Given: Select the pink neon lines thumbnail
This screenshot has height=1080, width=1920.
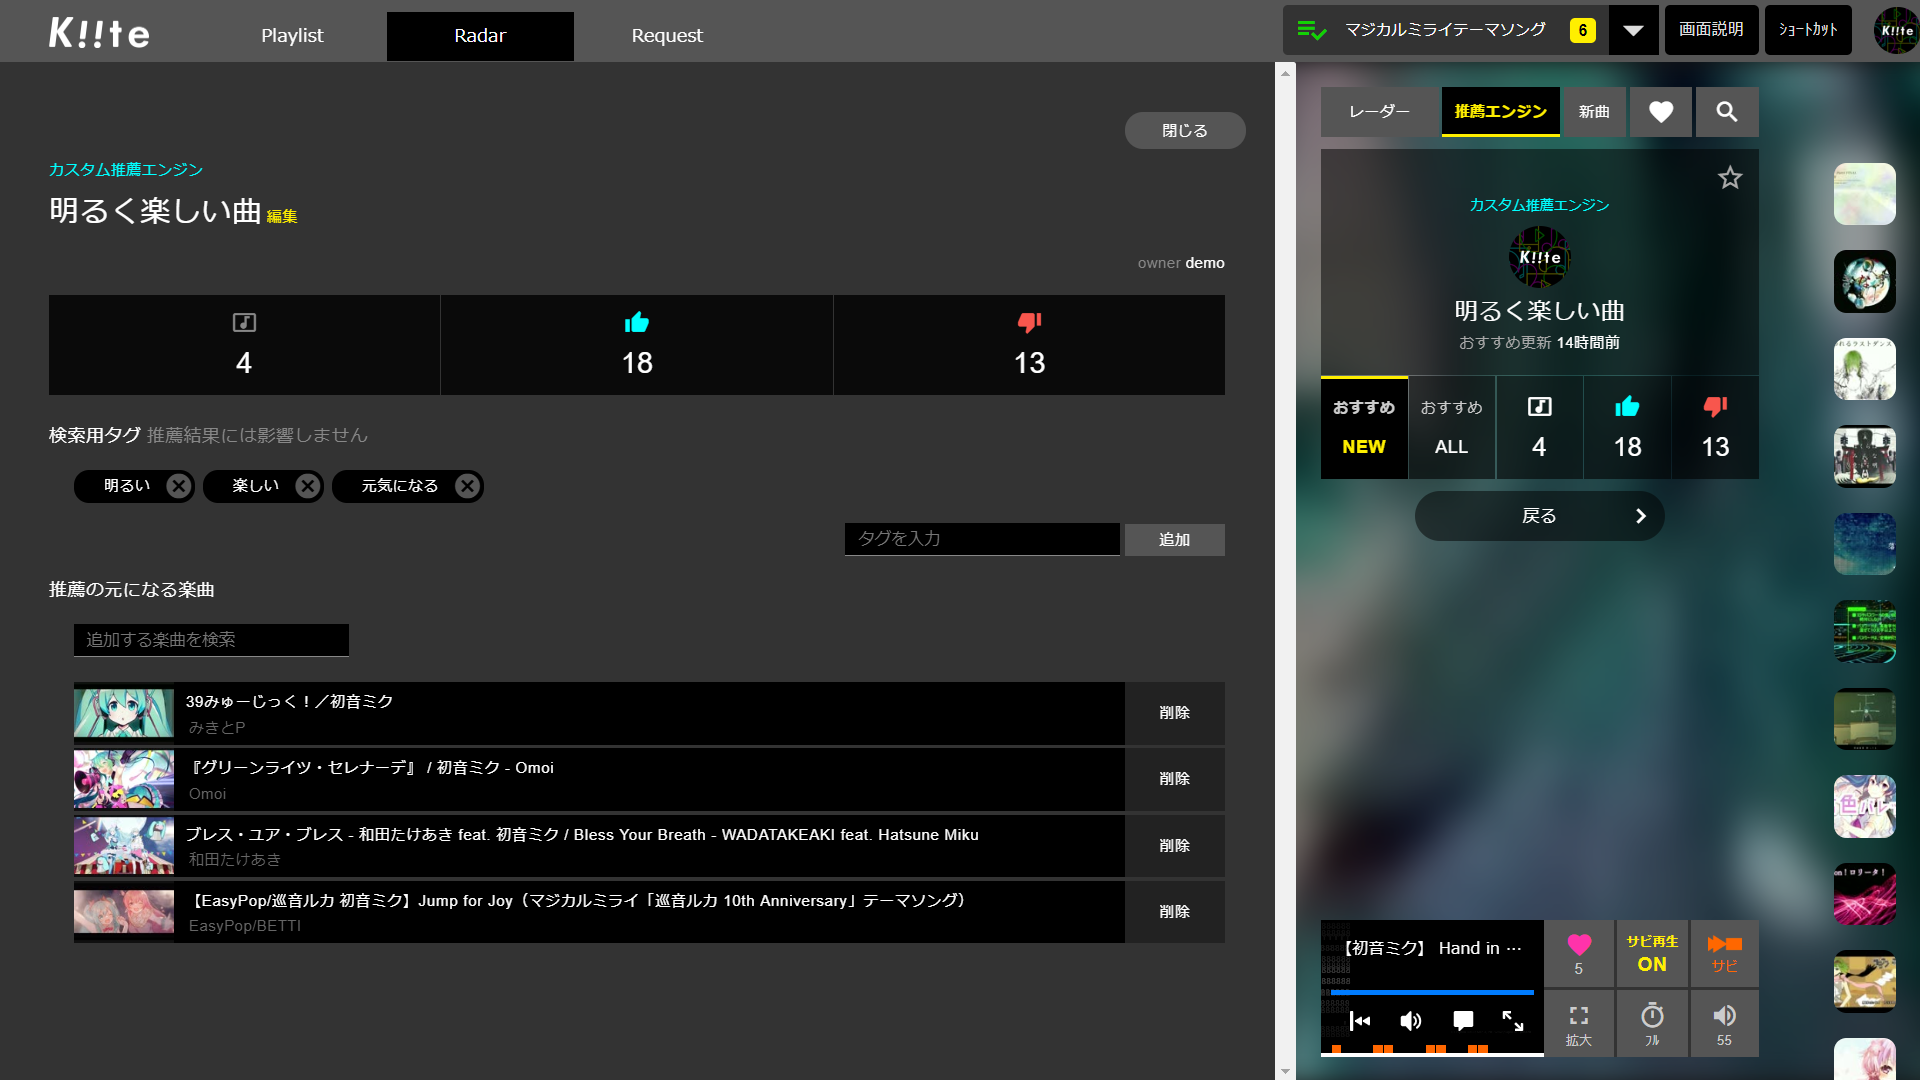Looking at the screenshot, I should pos(1864,895).
